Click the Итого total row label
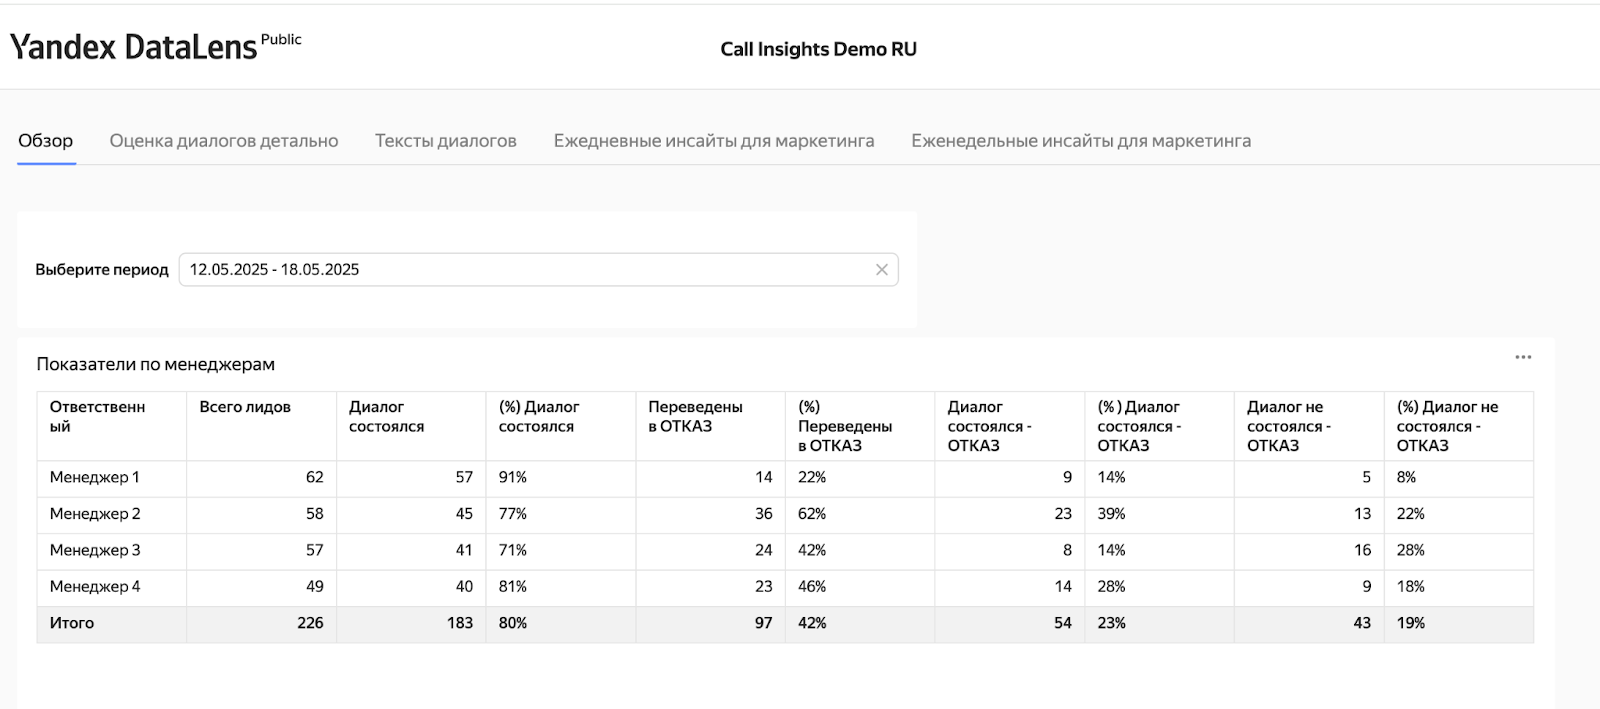The width and height of the screenshot is (1600, 709). (72, 623)
